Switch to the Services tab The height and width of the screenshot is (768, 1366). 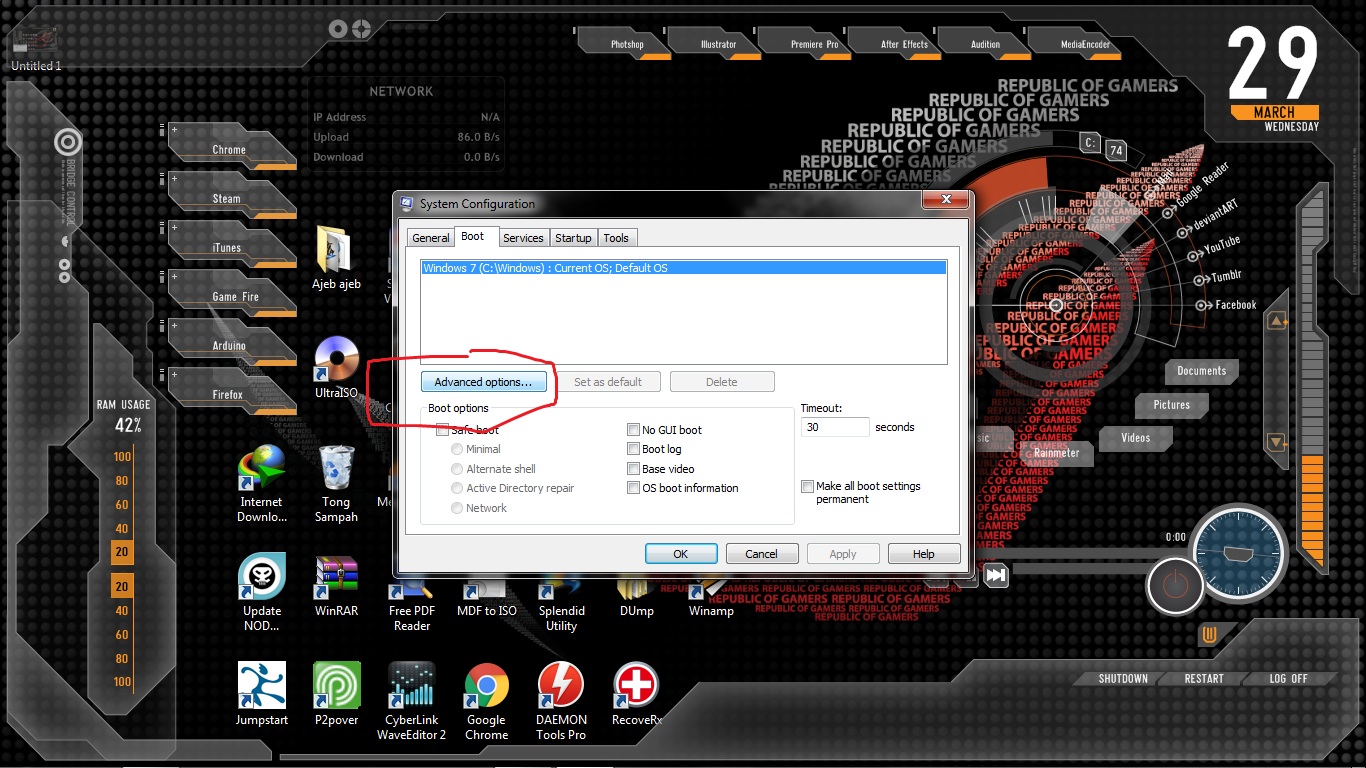coord(523,238)
